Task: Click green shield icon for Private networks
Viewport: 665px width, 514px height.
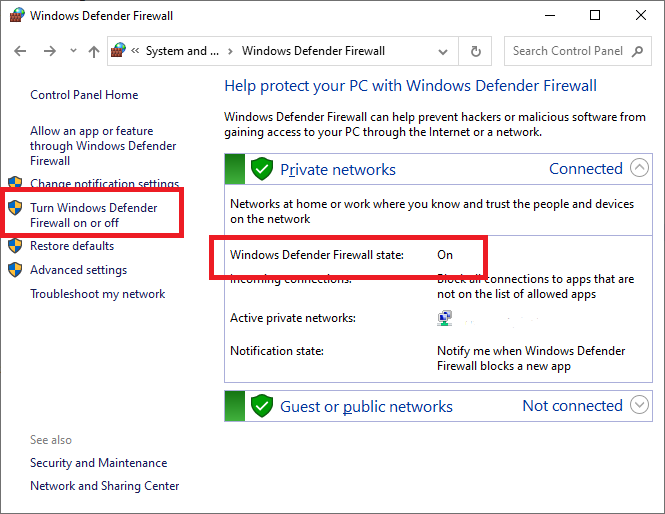Action: click(262, 169)
